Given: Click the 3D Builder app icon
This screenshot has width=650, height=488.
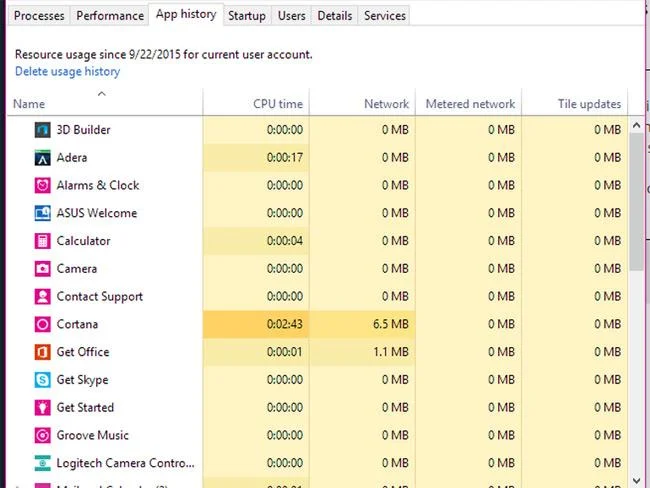Looking at the screenshot, I should 42,130.
